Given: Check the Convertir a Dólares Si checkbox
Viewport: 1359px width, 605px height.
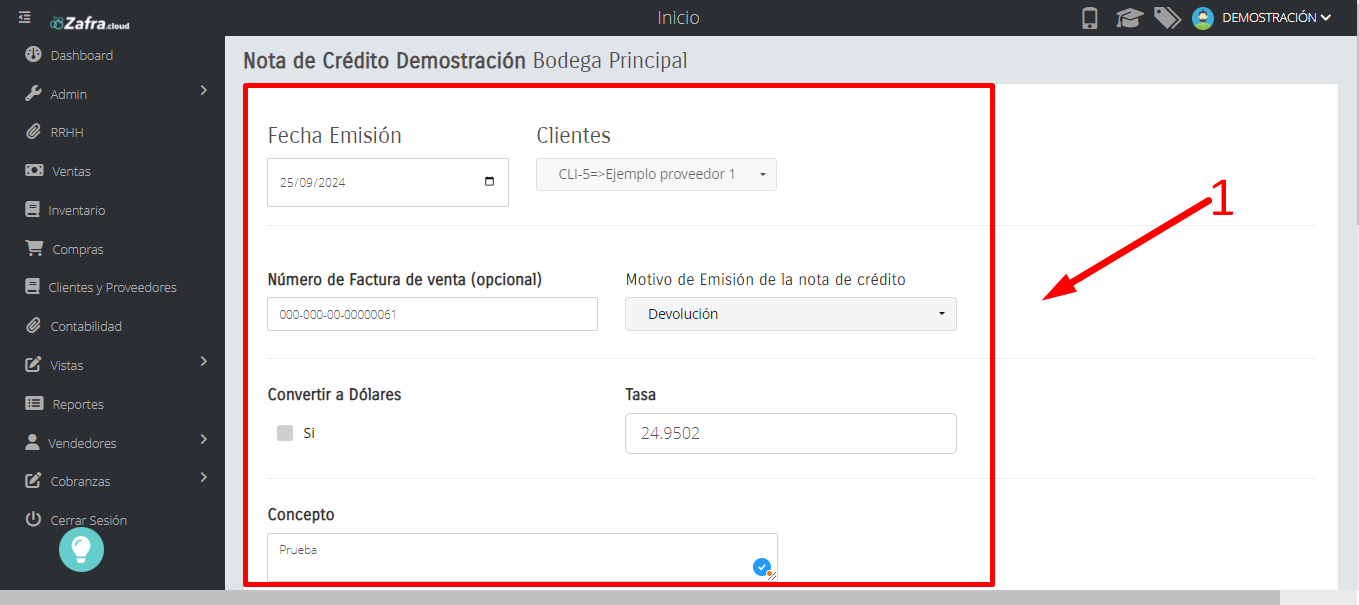Looking at the screenshot, I should click(285, 433).
